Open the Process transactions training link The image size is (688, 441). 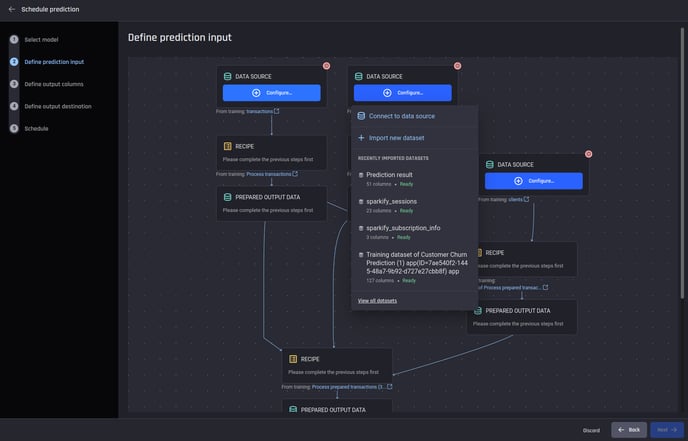pyautogui.click(x=269, y=174)
